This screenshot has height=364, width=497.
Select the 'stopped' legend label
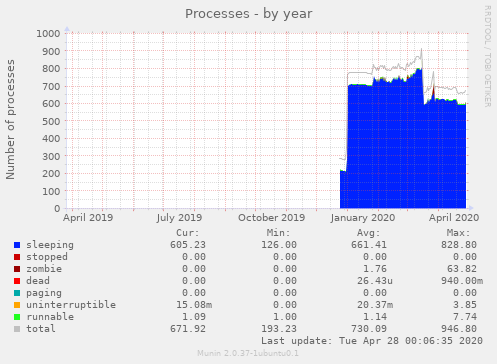tap(47, 257)
